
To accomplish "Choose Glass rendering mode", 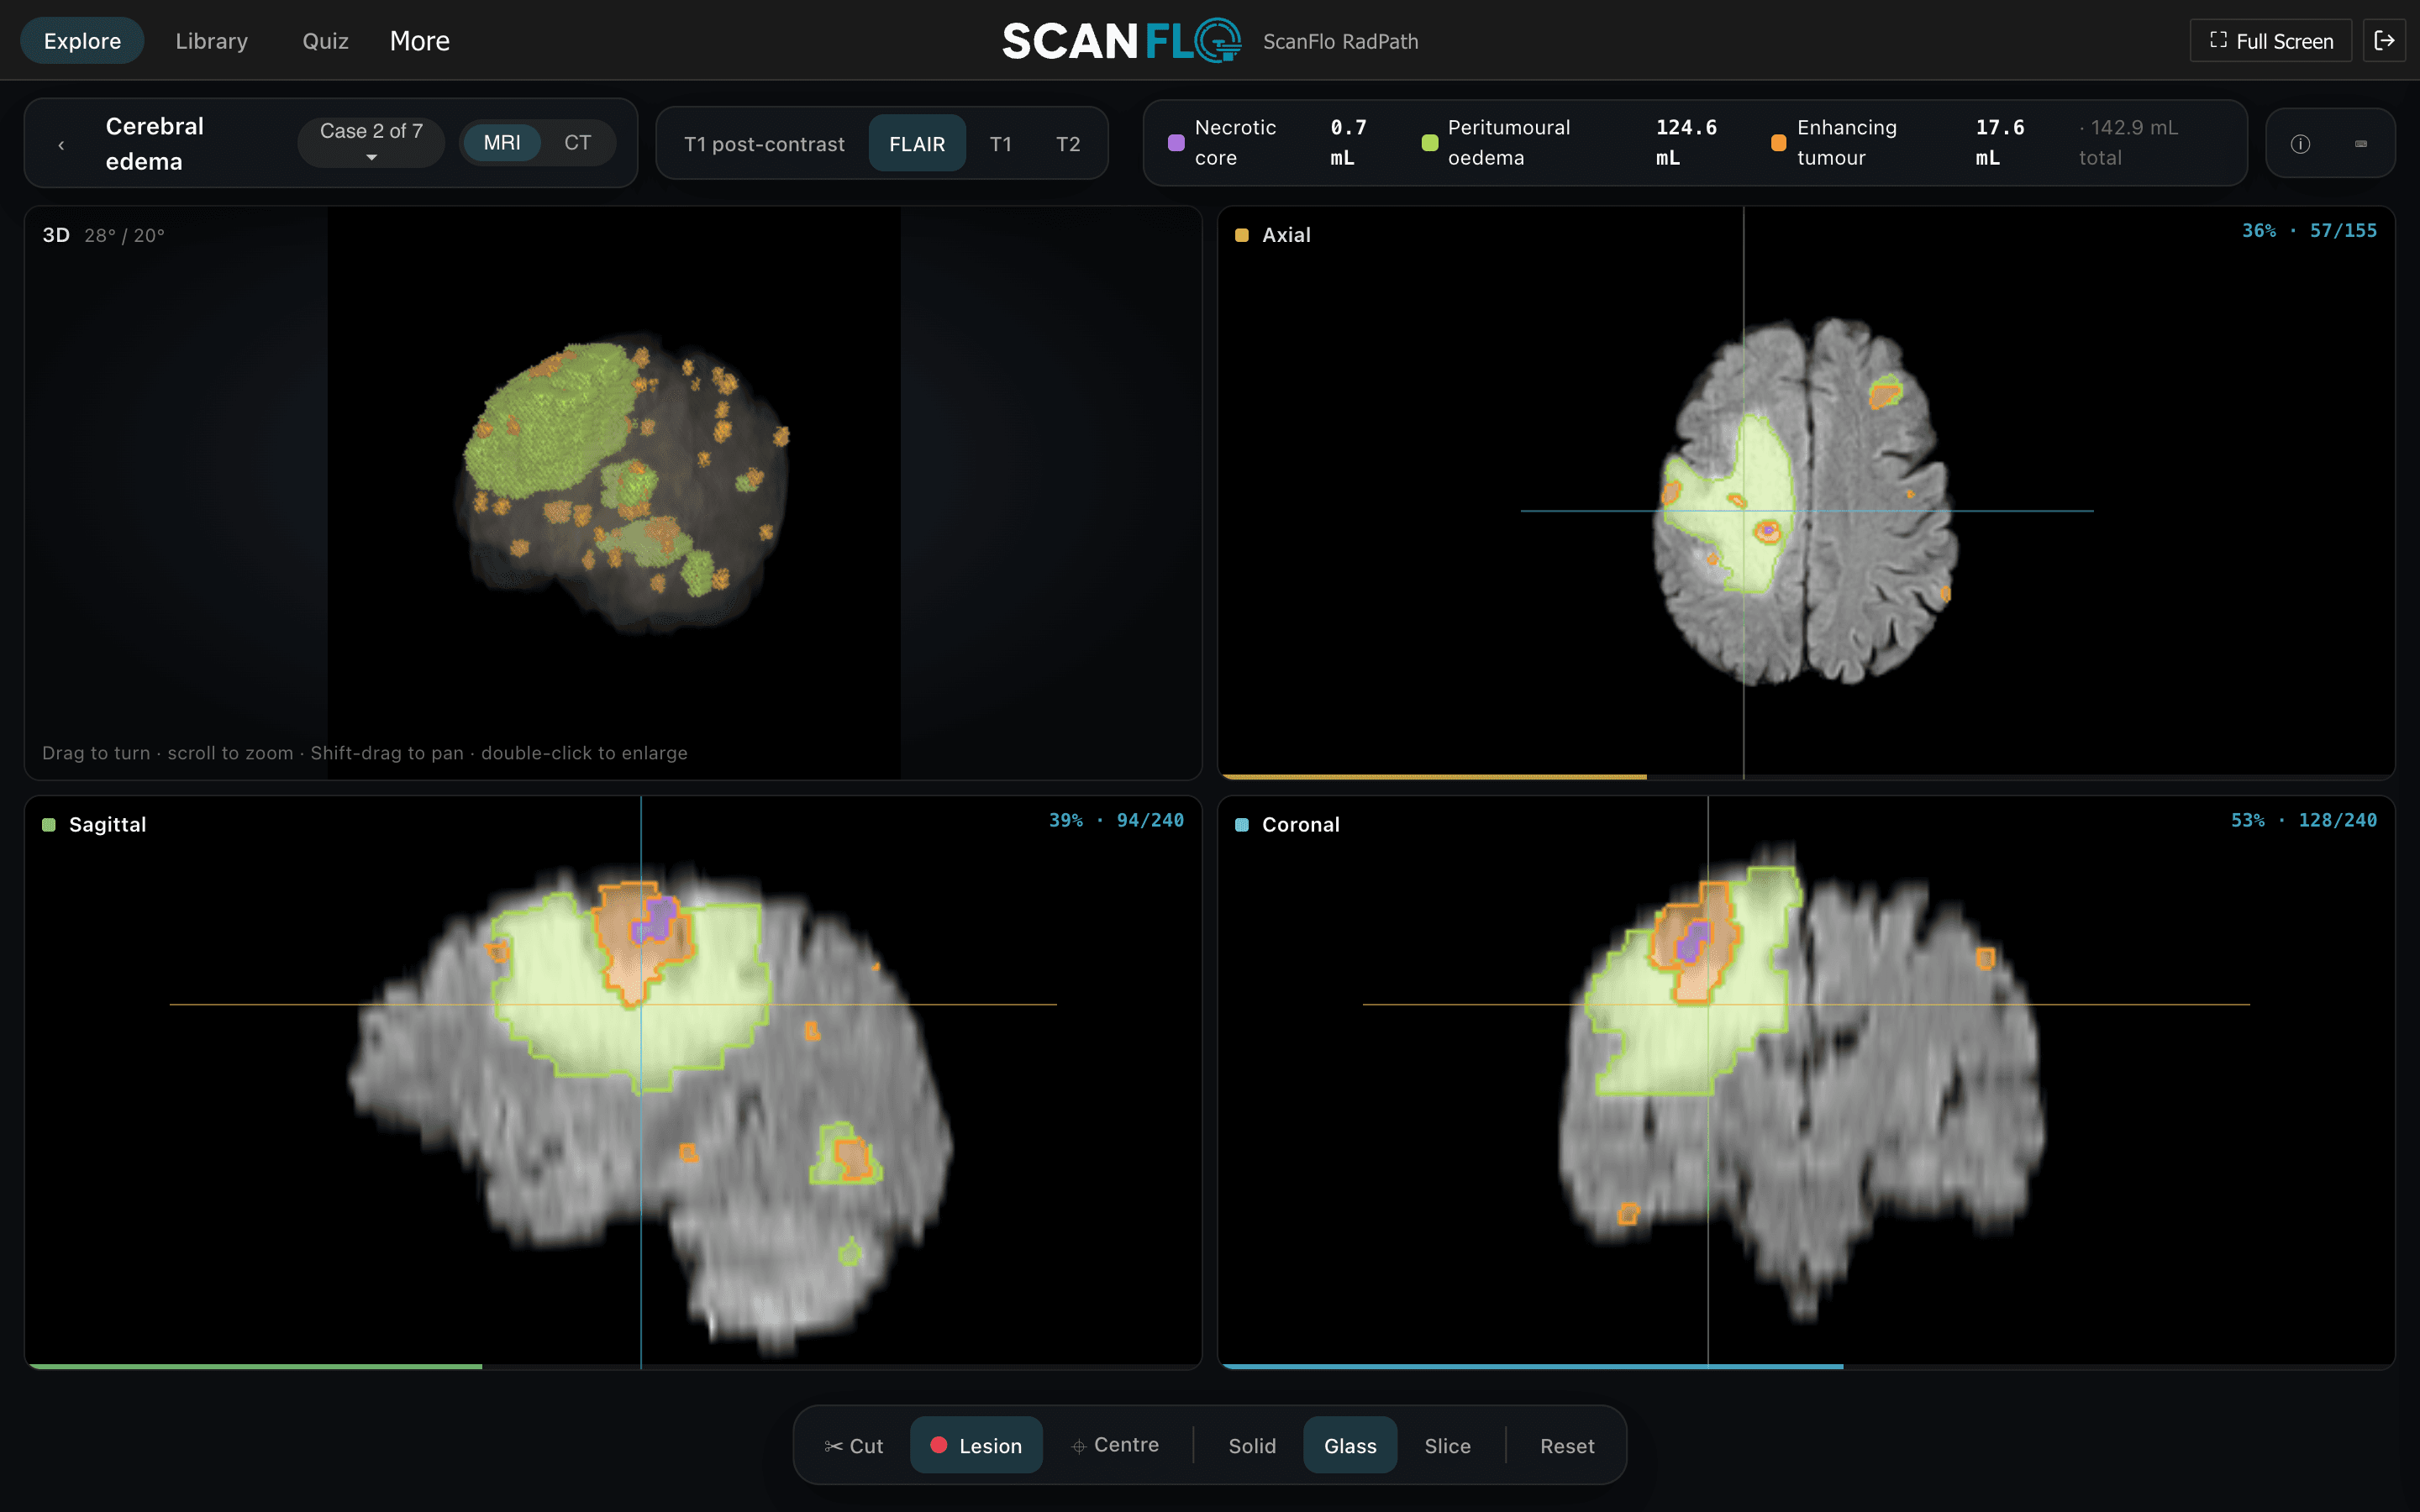I will (1350, 1446).
